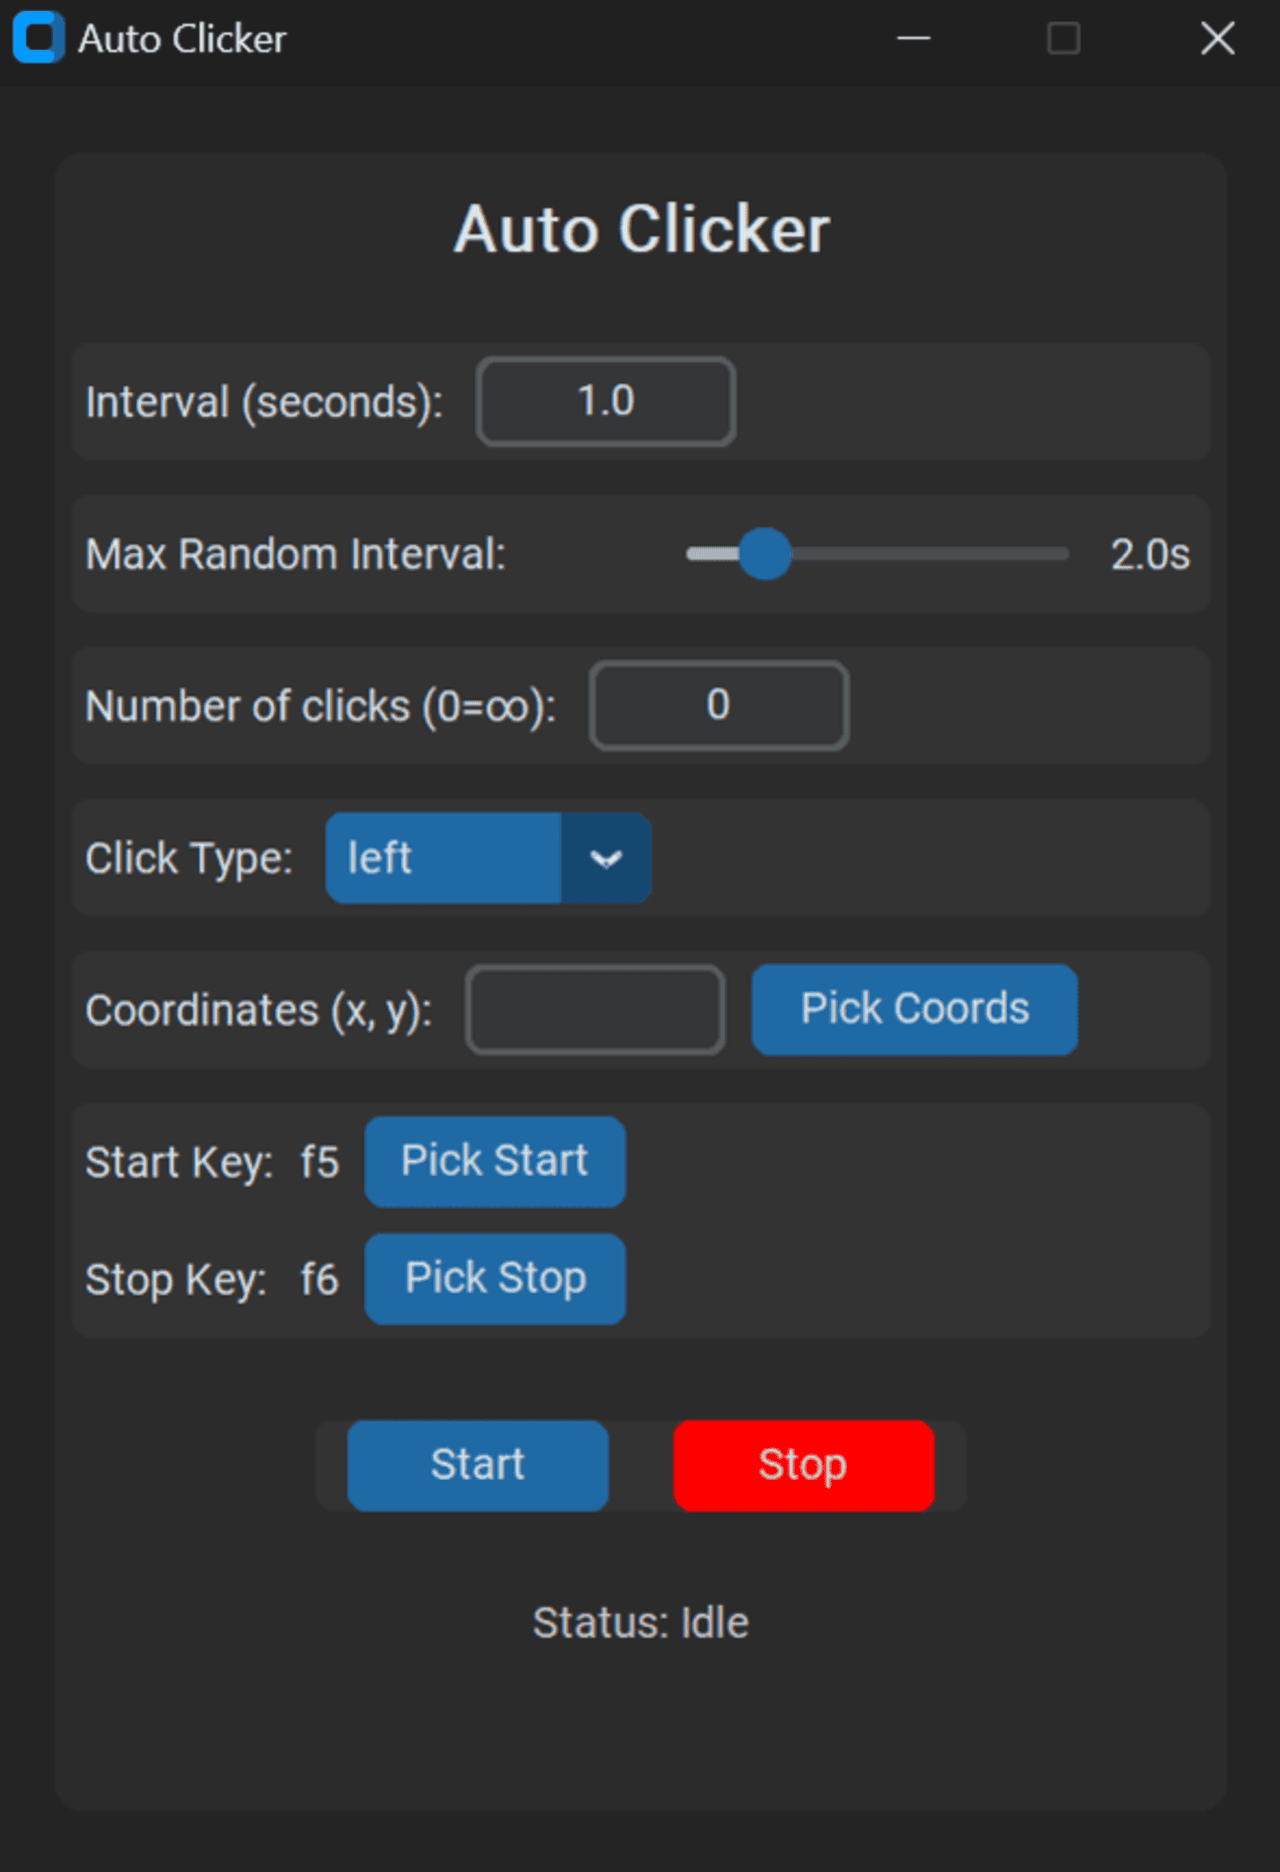Click Pick Coords to choose a location
Image resolution: width=1280 pixels, height=1872 pixels.
coord(913,1009)
